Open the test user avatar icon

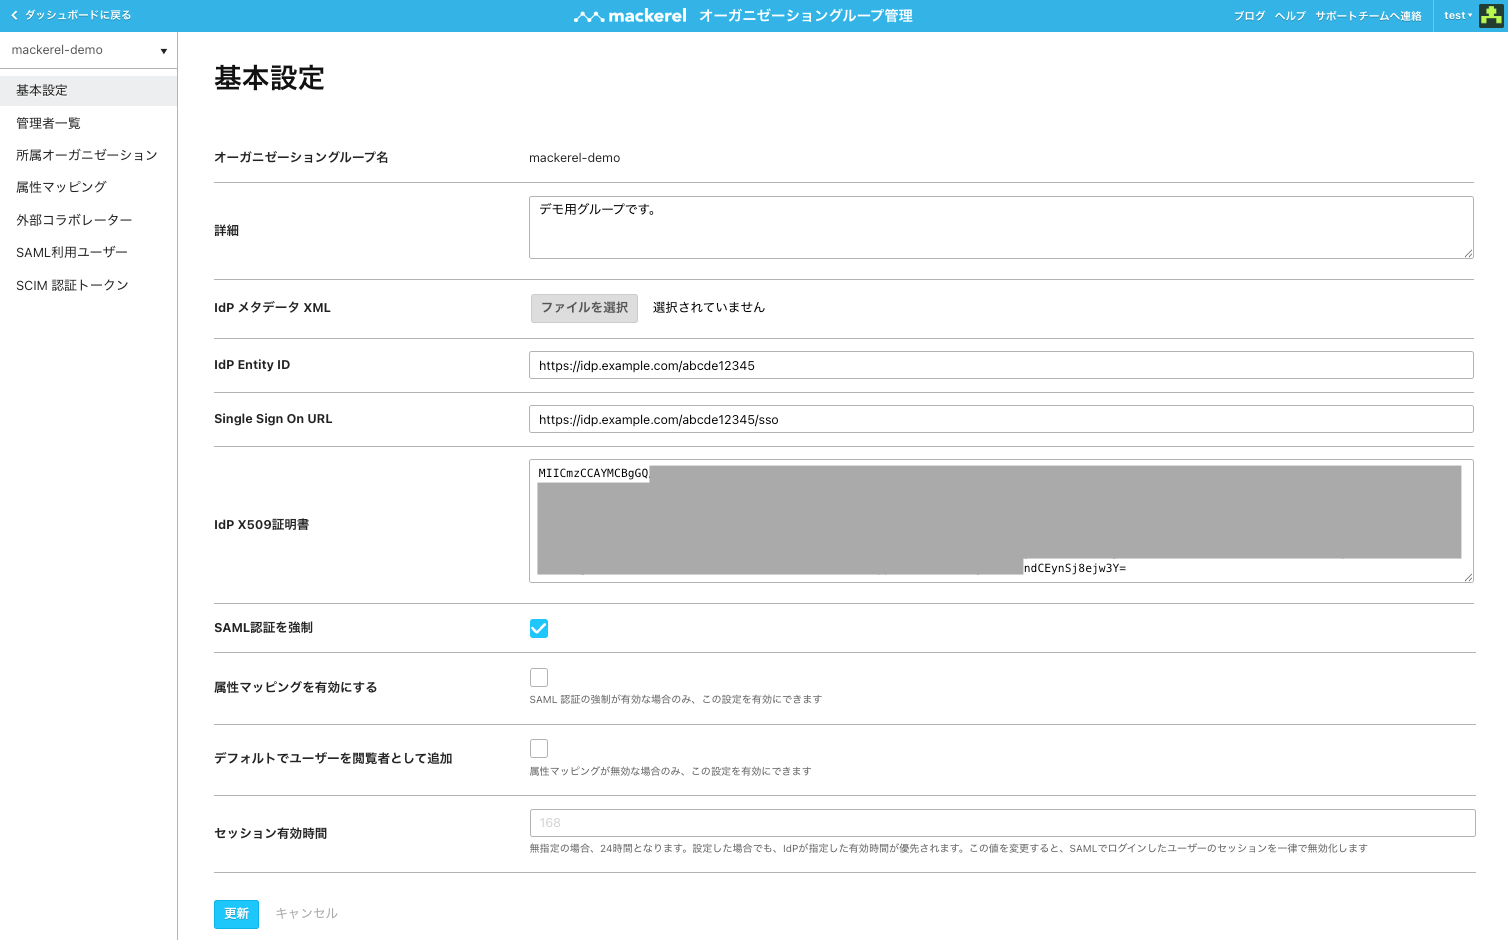pos(1491,16)
